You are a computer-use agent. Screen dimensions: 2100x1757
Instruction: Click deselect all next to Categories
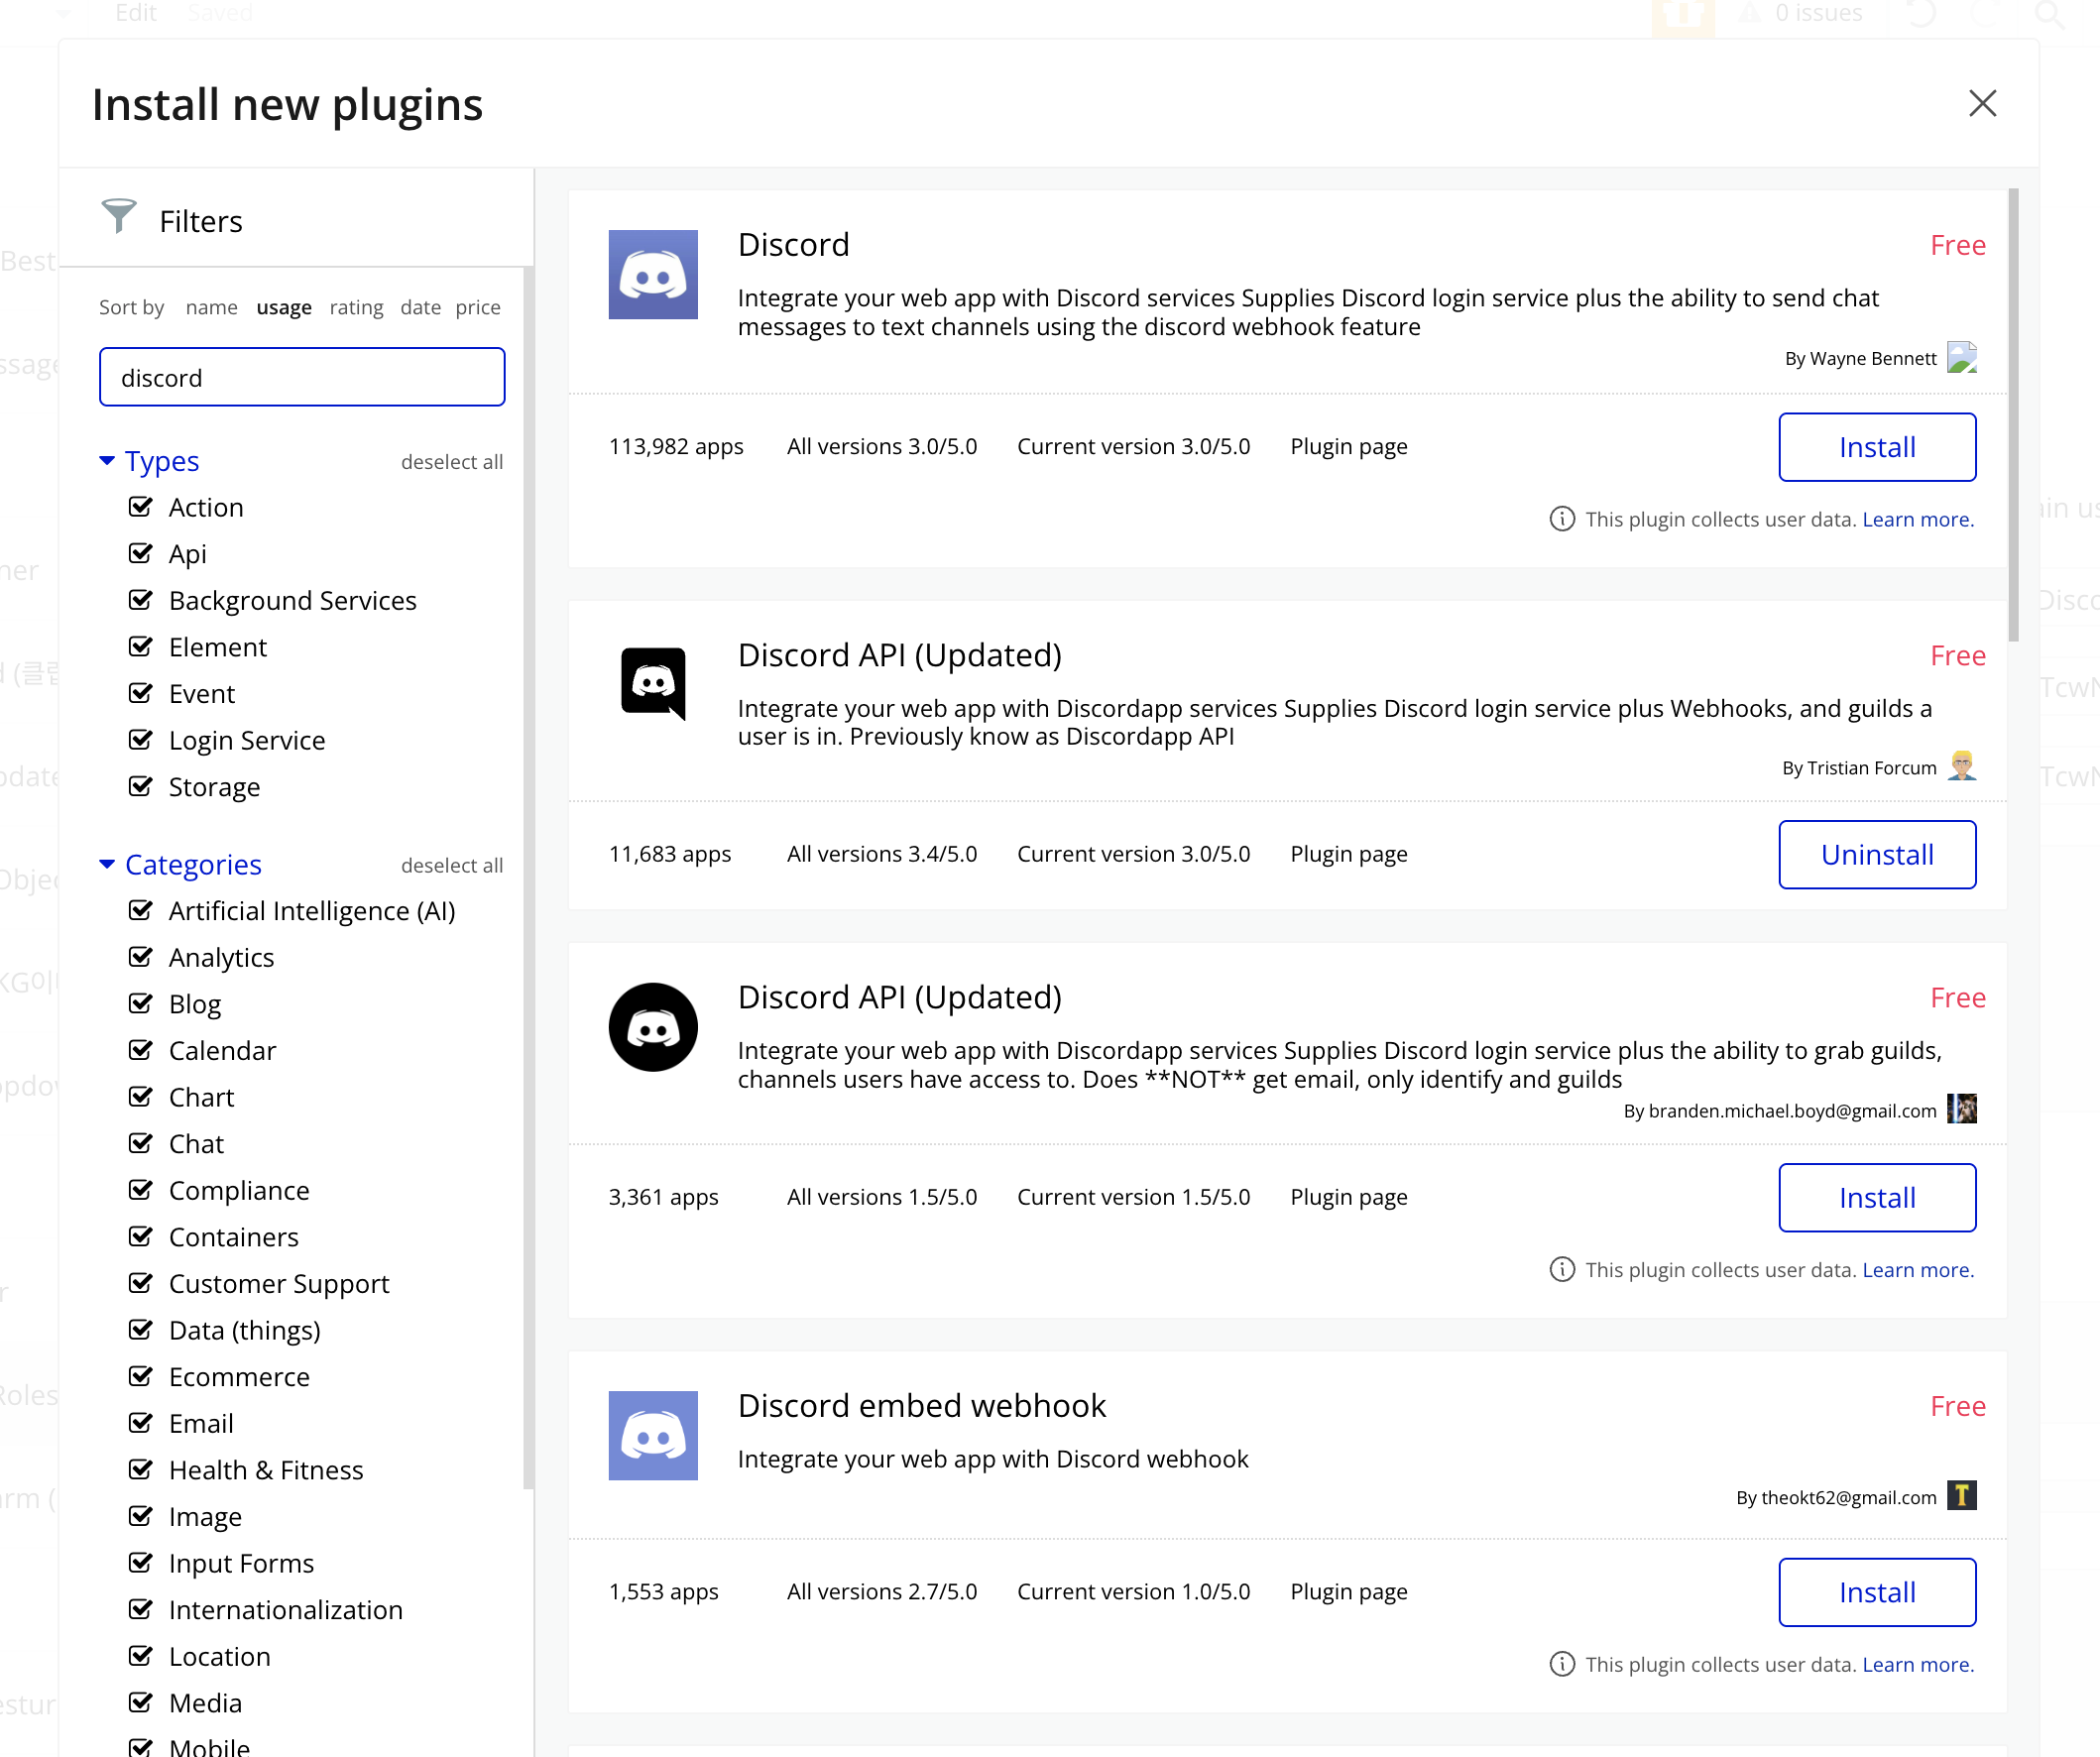coord(451,866)
